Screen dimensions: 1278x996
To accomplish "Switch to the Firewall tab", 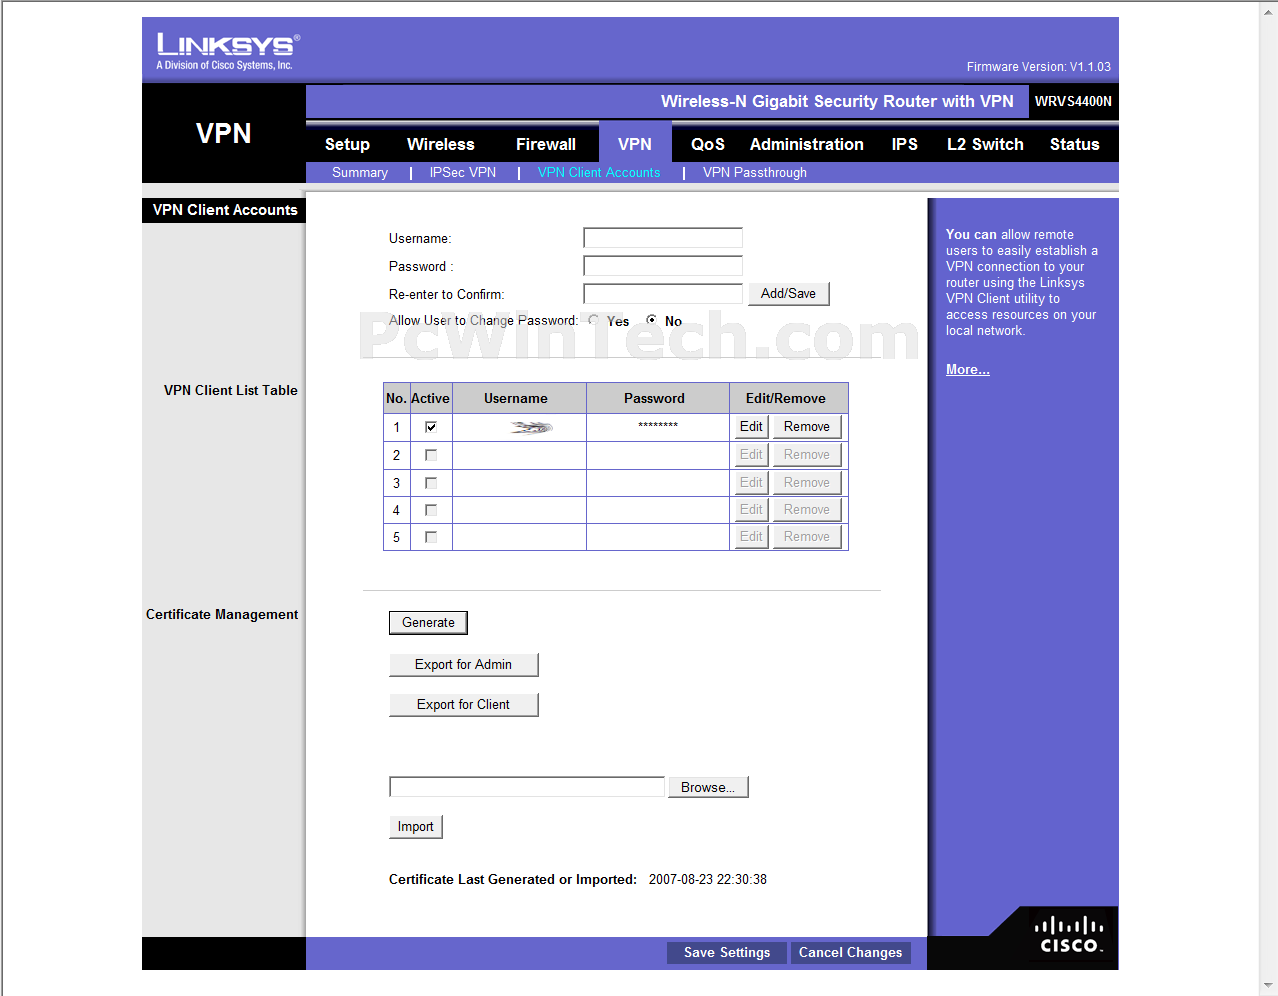I will pos(546,144).
